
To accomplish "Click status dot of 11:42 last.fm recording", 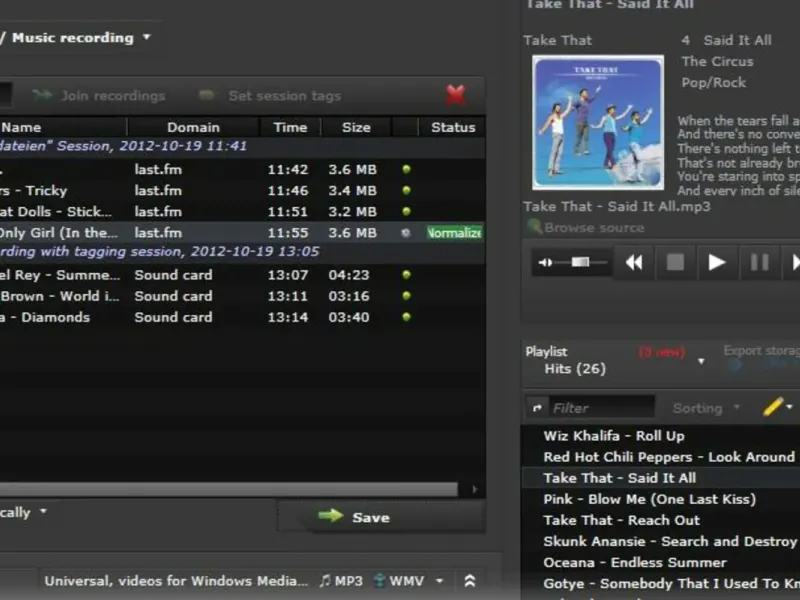I will [406, 169].
